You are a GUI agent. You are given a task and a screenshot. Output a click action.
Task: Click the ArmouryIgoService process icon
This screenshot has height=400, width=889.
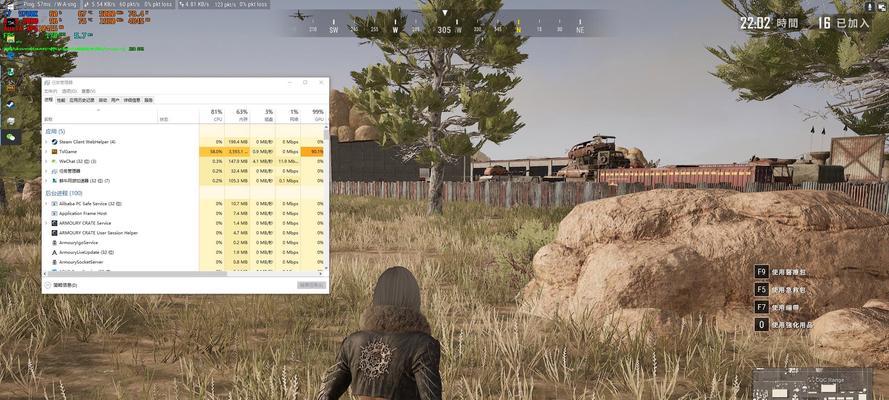click(x=54, y=242)
